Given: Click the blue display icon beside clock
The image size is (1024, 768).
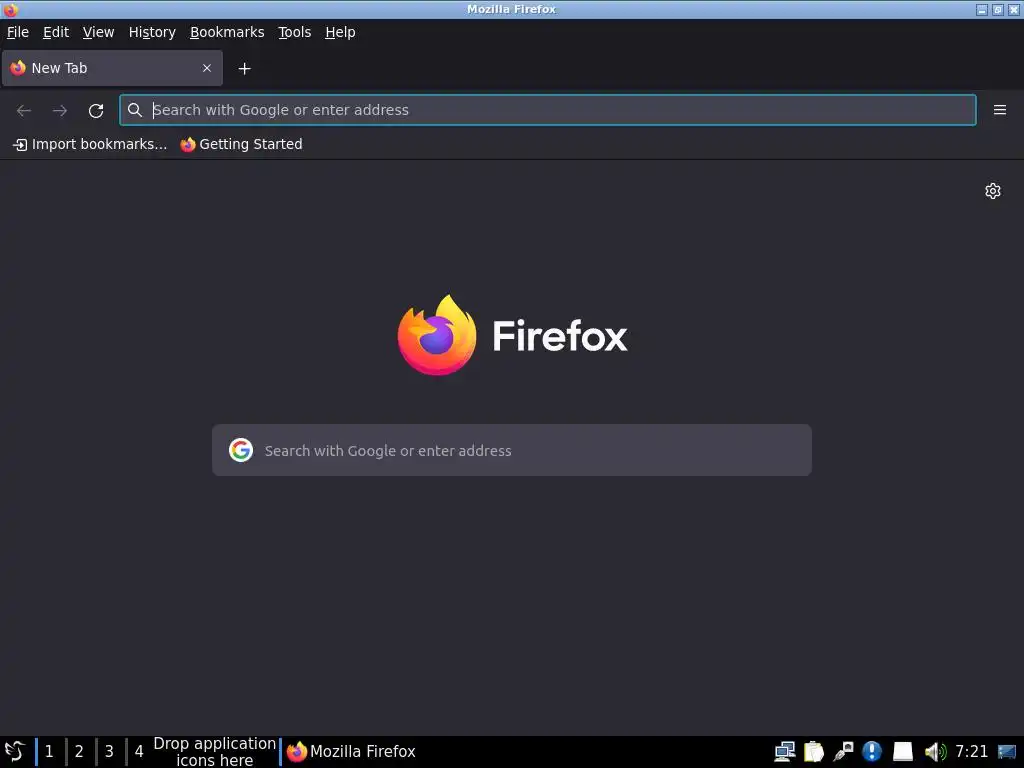Looking at the screenshot, I should point(1007,752).
